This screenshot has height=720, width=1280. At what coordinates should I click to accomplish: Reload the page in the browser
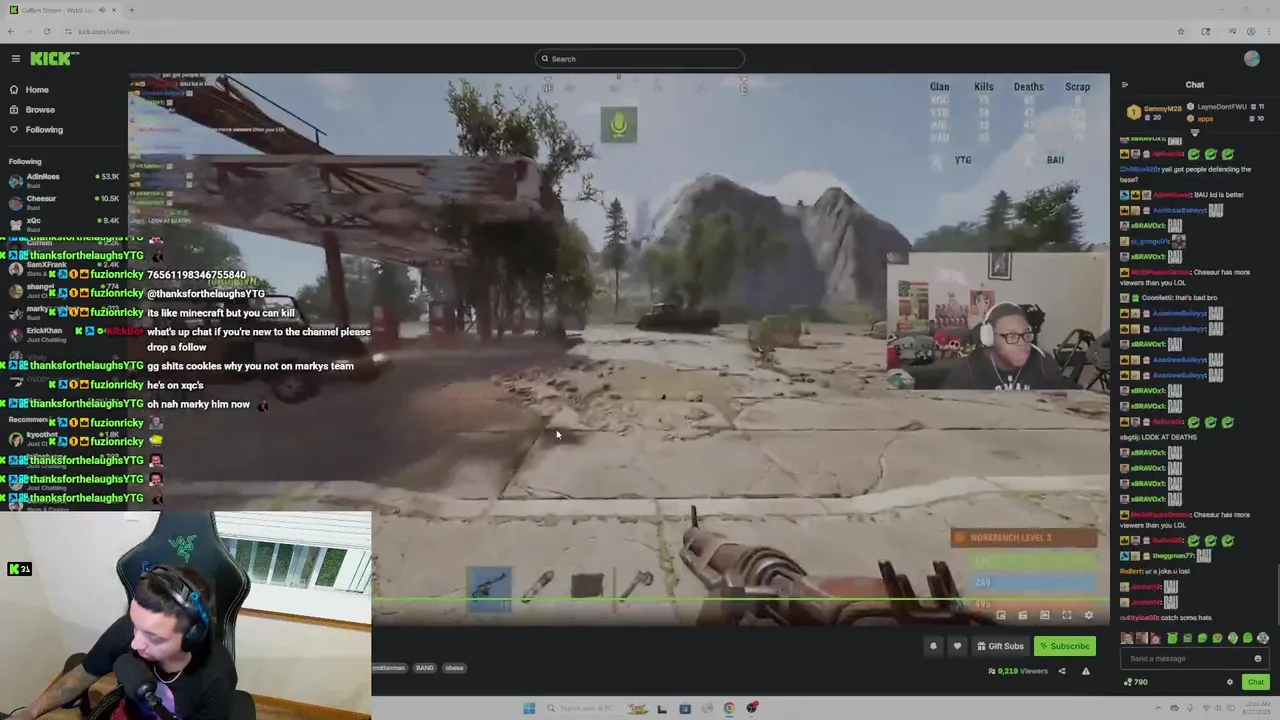click(x=47, y=31)
